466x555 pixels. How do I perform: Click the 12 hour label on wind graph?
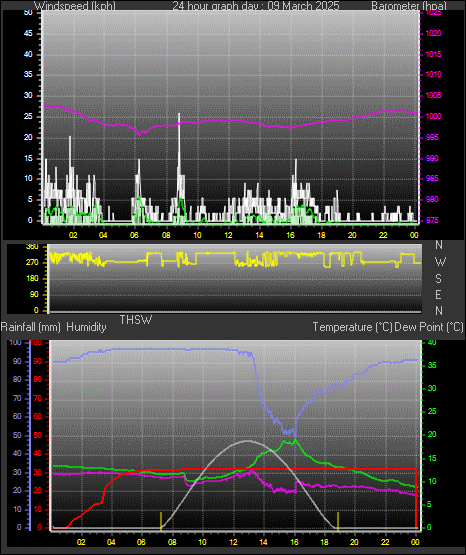point(229,235)
